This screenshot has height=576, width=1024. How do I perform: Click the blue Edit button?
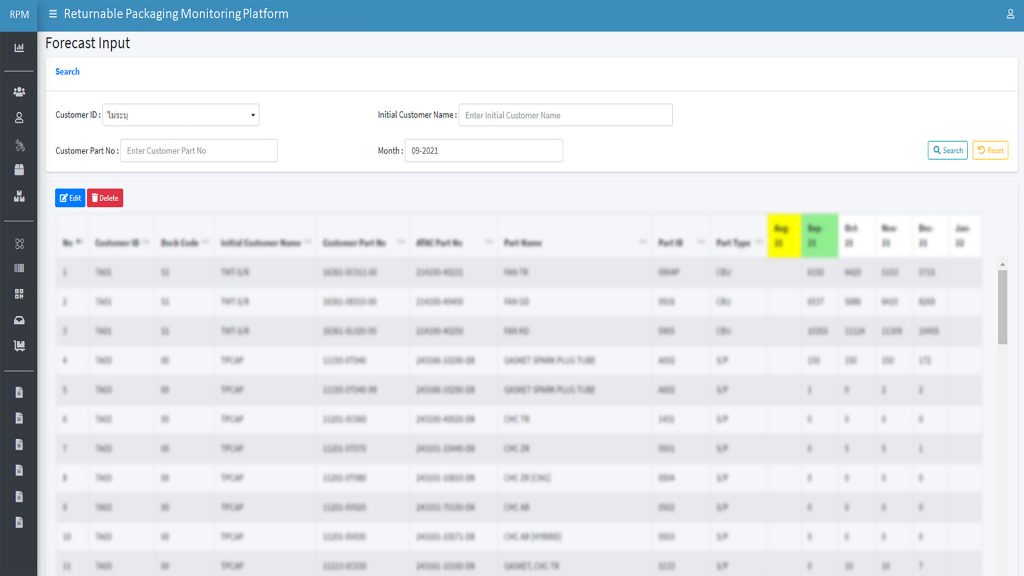(x=70, y=198)
